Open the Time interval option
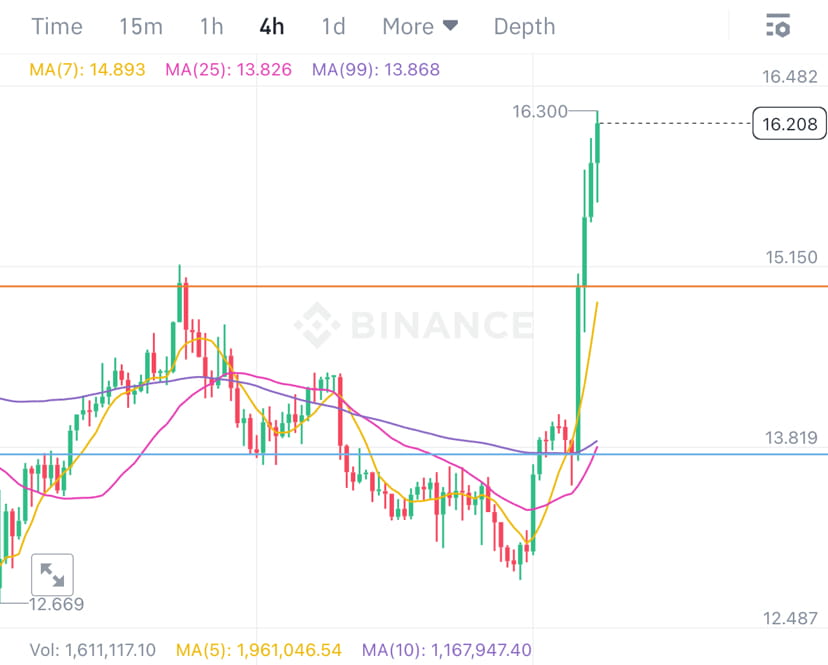Screen dimensions: 828x665 (x=57, y=27)
